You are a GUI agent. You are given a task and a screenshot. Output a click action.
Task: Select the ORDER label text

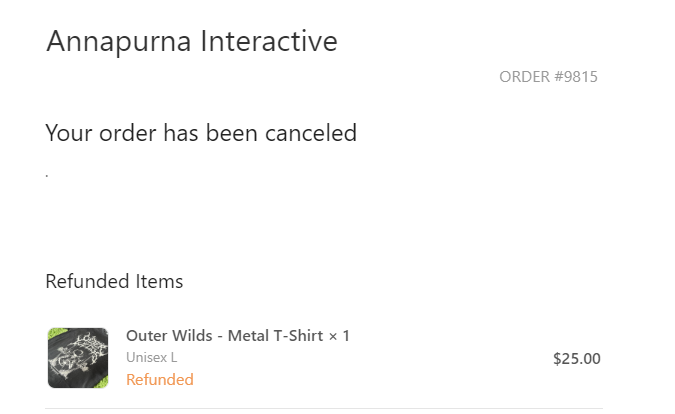click(x=524, y=77)
